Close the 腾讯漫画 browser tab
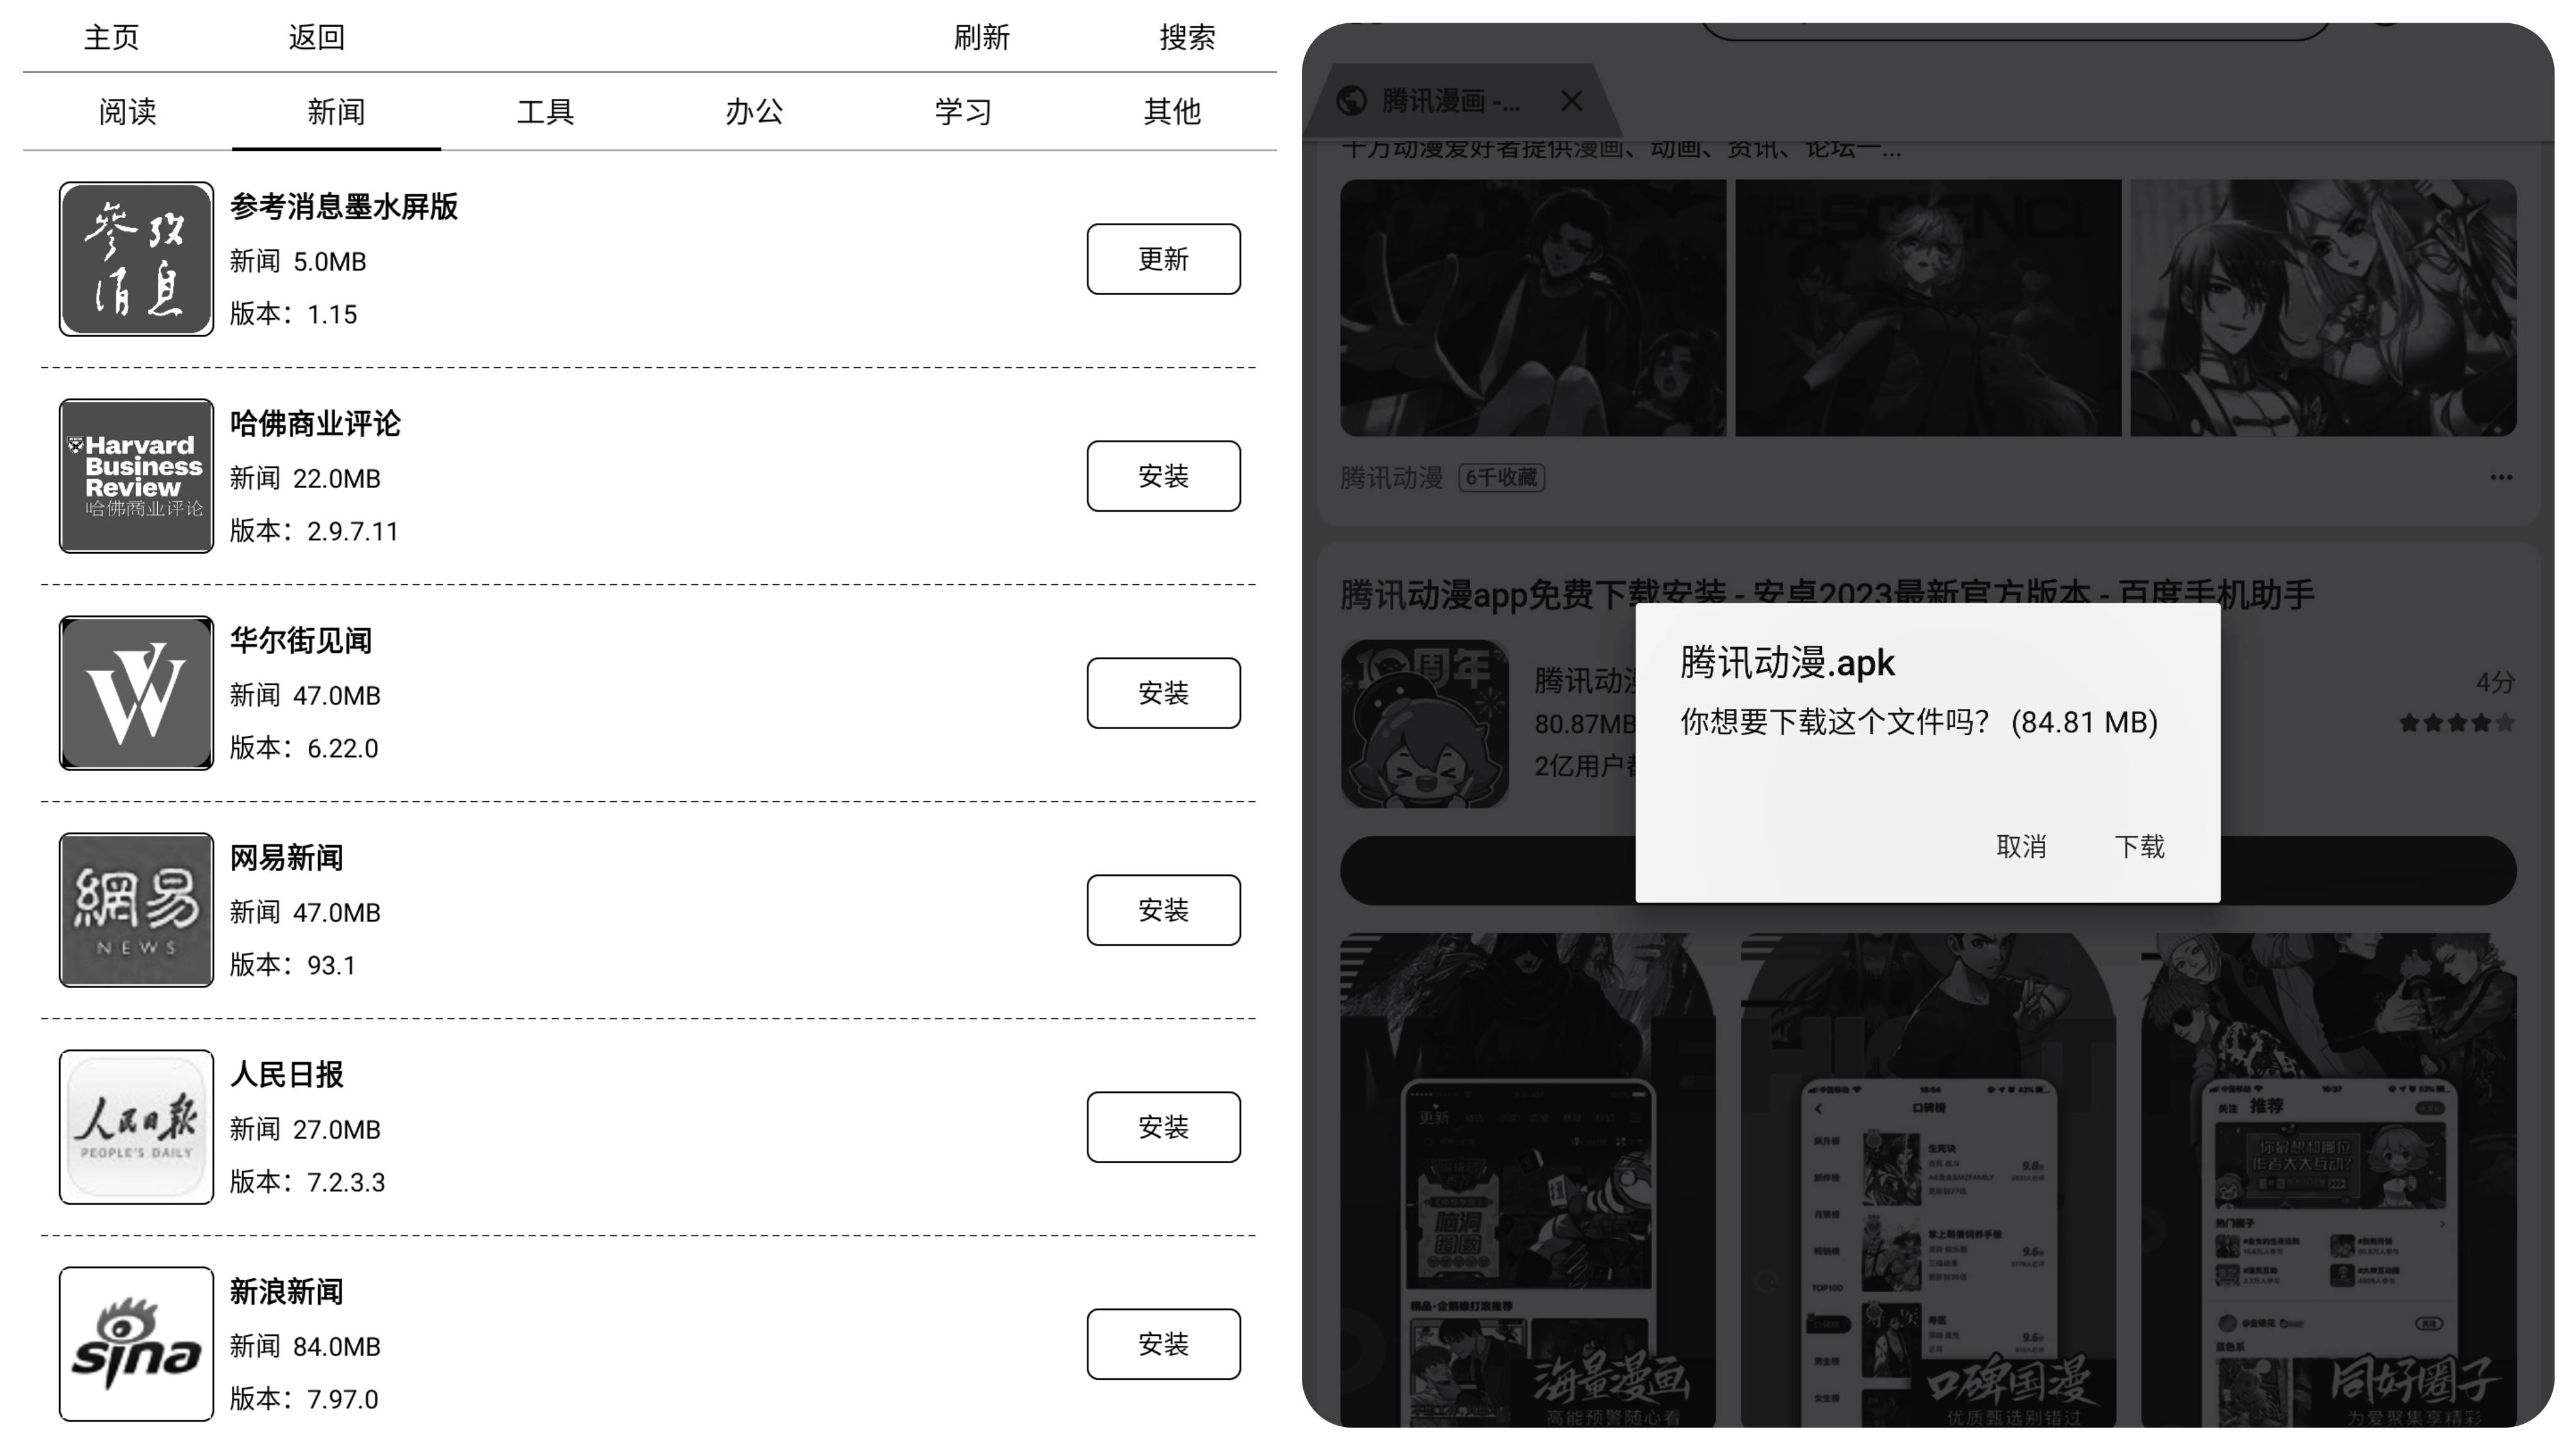This screenshot has width=2576, height=1449. click(1572, 101)
